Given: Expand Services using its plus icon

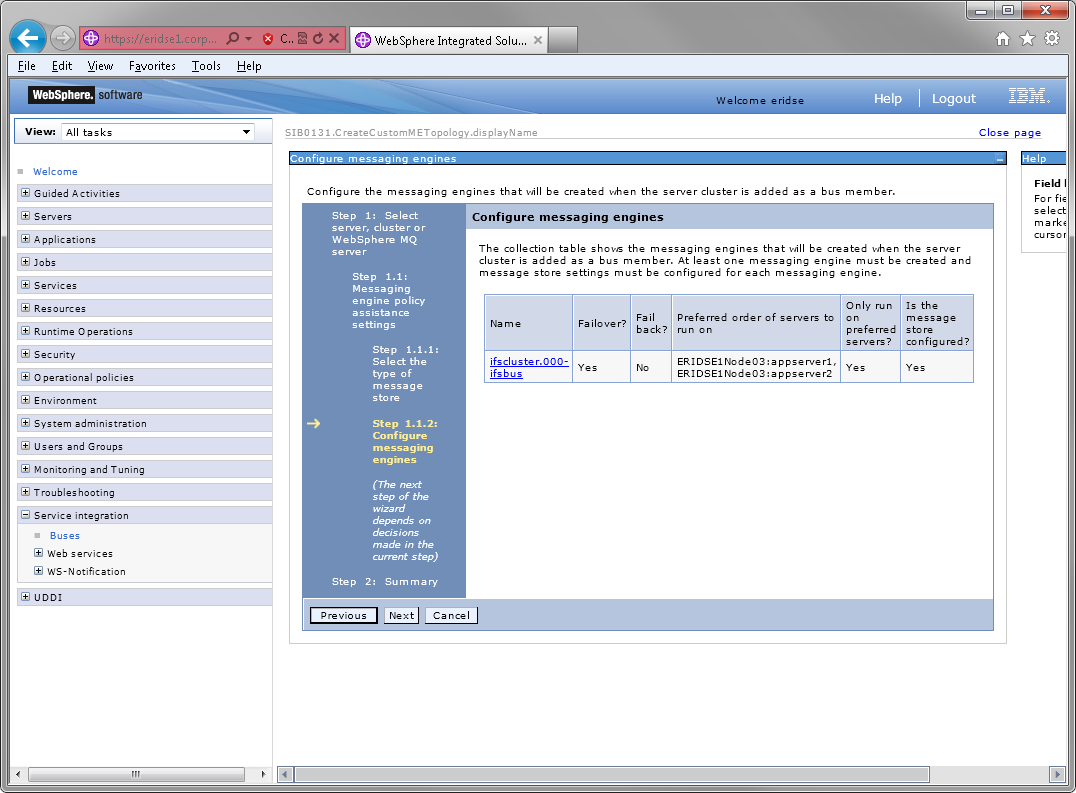Looking at the screenshot, I should (25, 285).
